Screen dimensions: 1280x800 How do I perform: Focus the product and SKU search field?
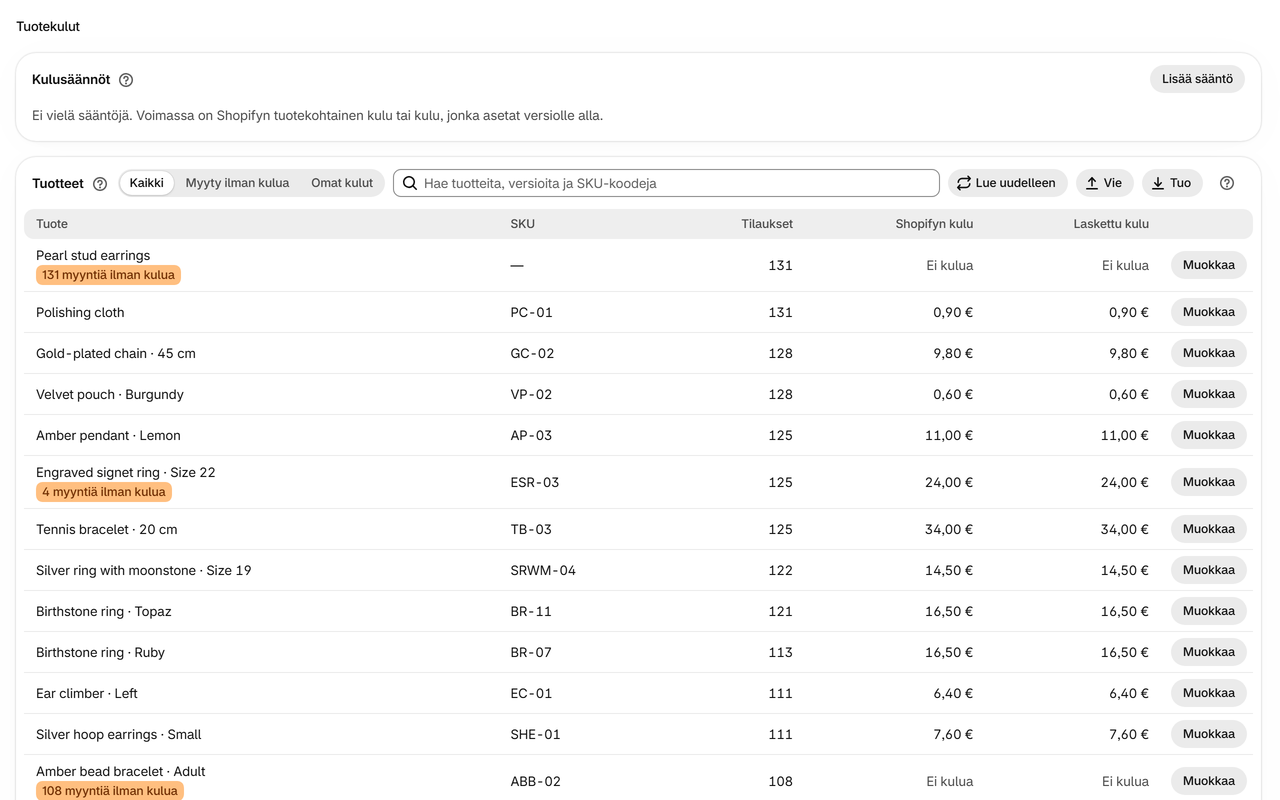pos(666,183)
